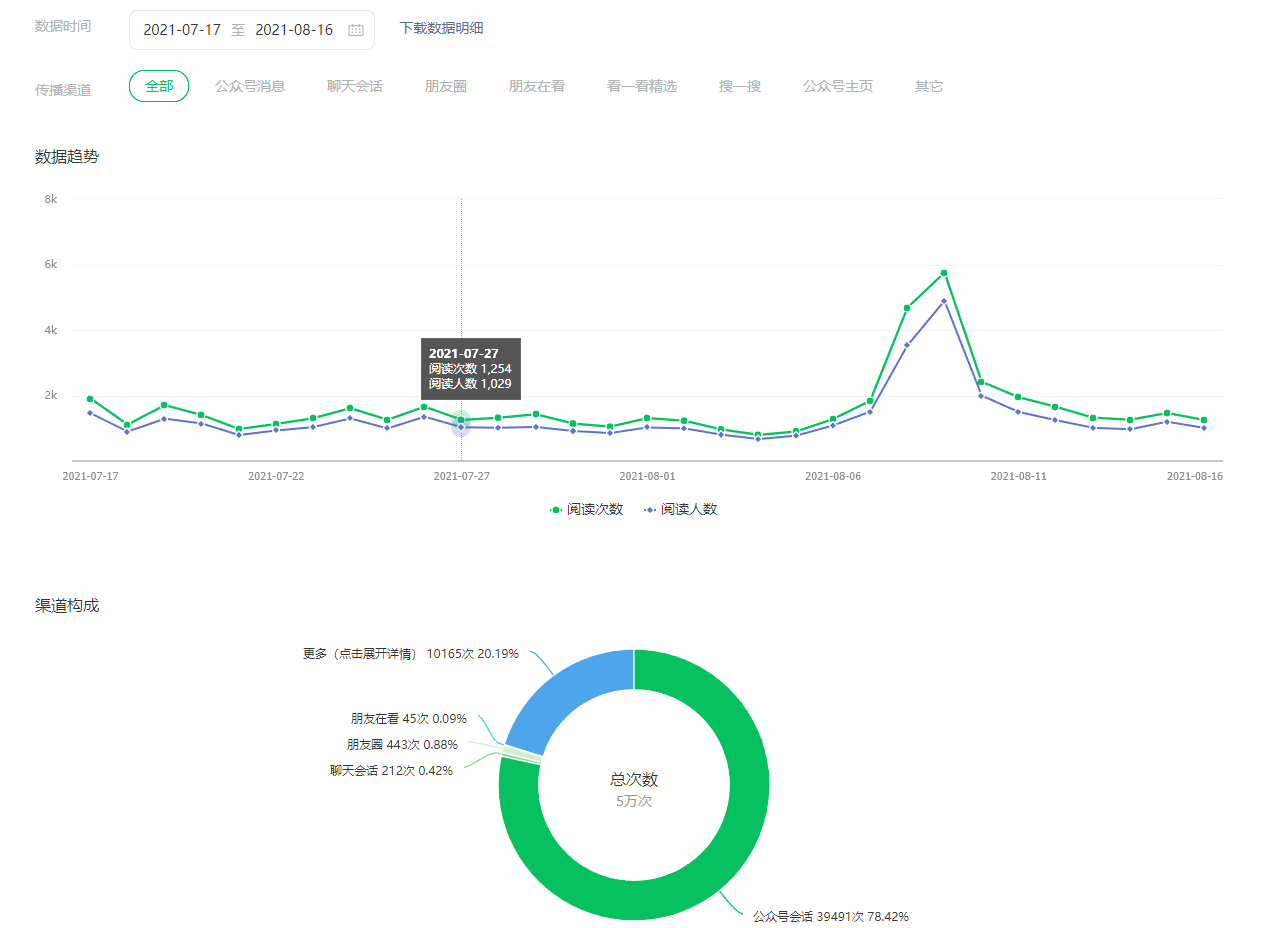Screen dimensions: 1261x928
Task: Open start date 2021-07-17 field
Action: (x=182, y=30)
